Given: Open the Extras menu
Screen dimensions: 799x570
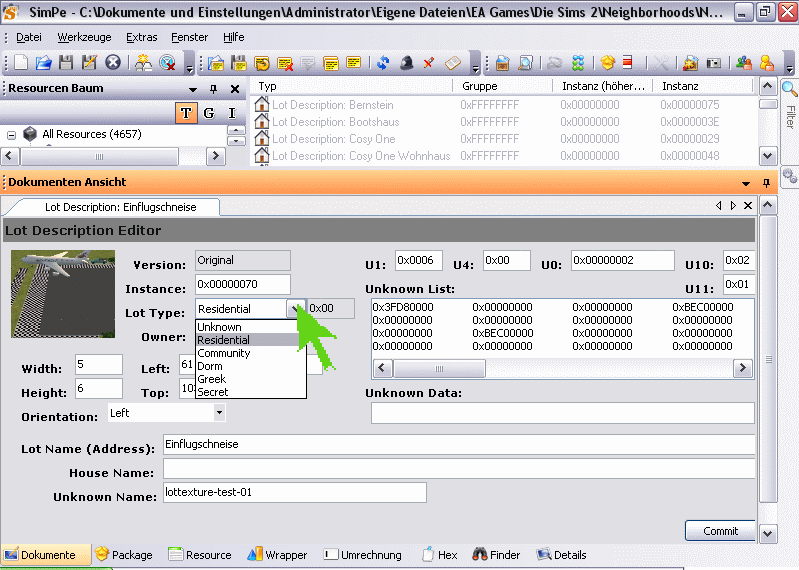Looking at the screenshot, I should pyautogui.click(x=142, y=37).
